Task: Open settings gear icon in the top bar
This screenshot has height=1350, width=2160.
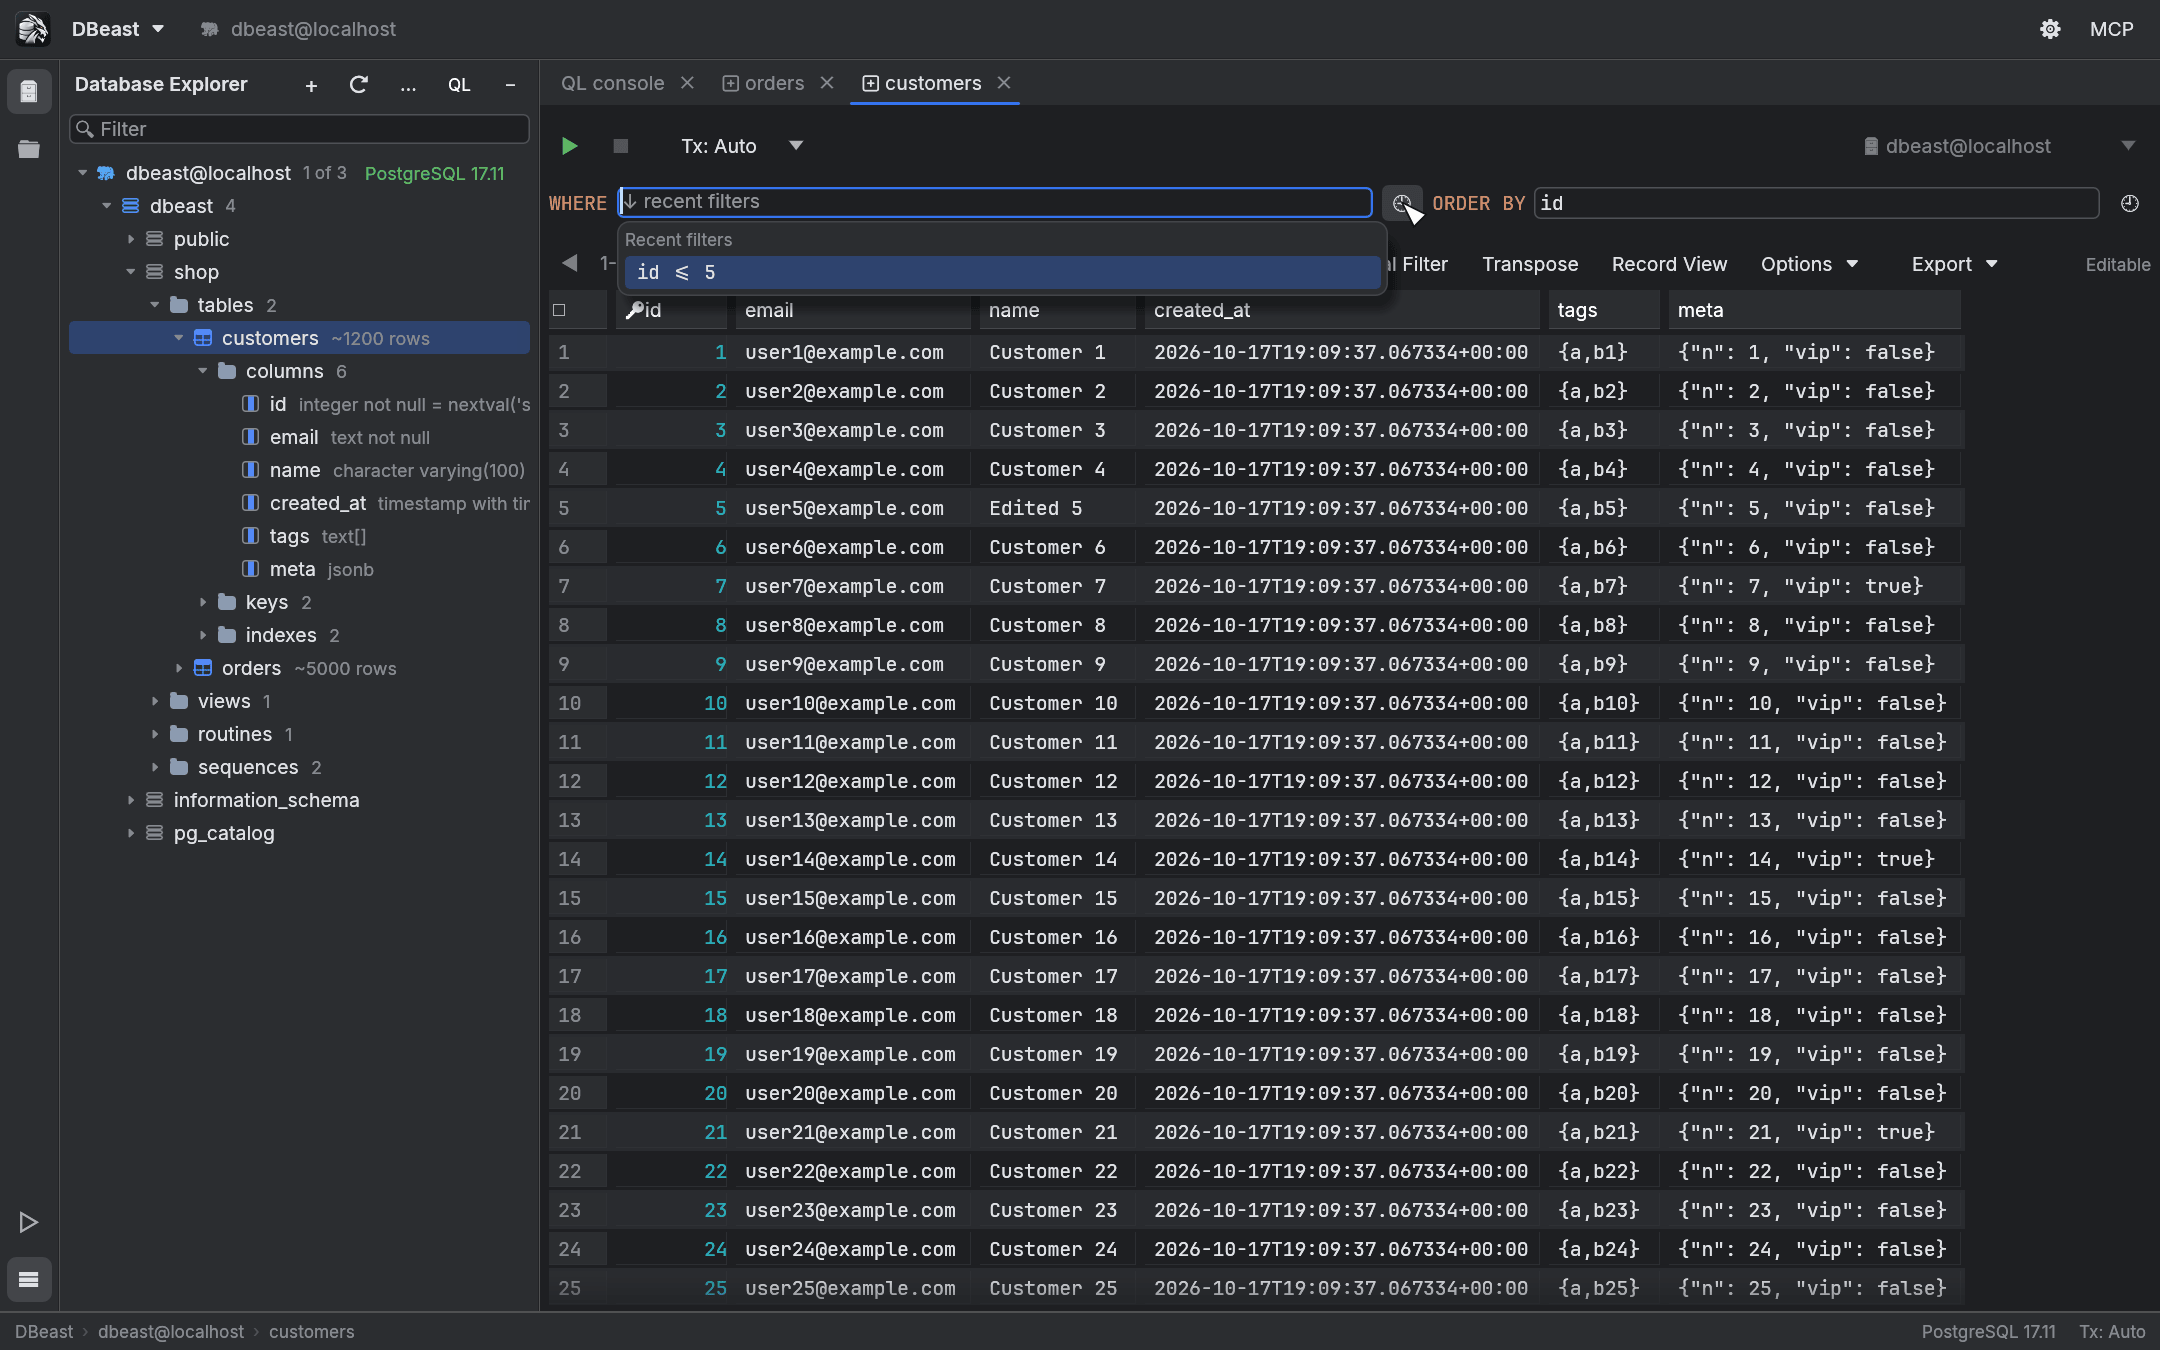Action: click(2050, 29)
